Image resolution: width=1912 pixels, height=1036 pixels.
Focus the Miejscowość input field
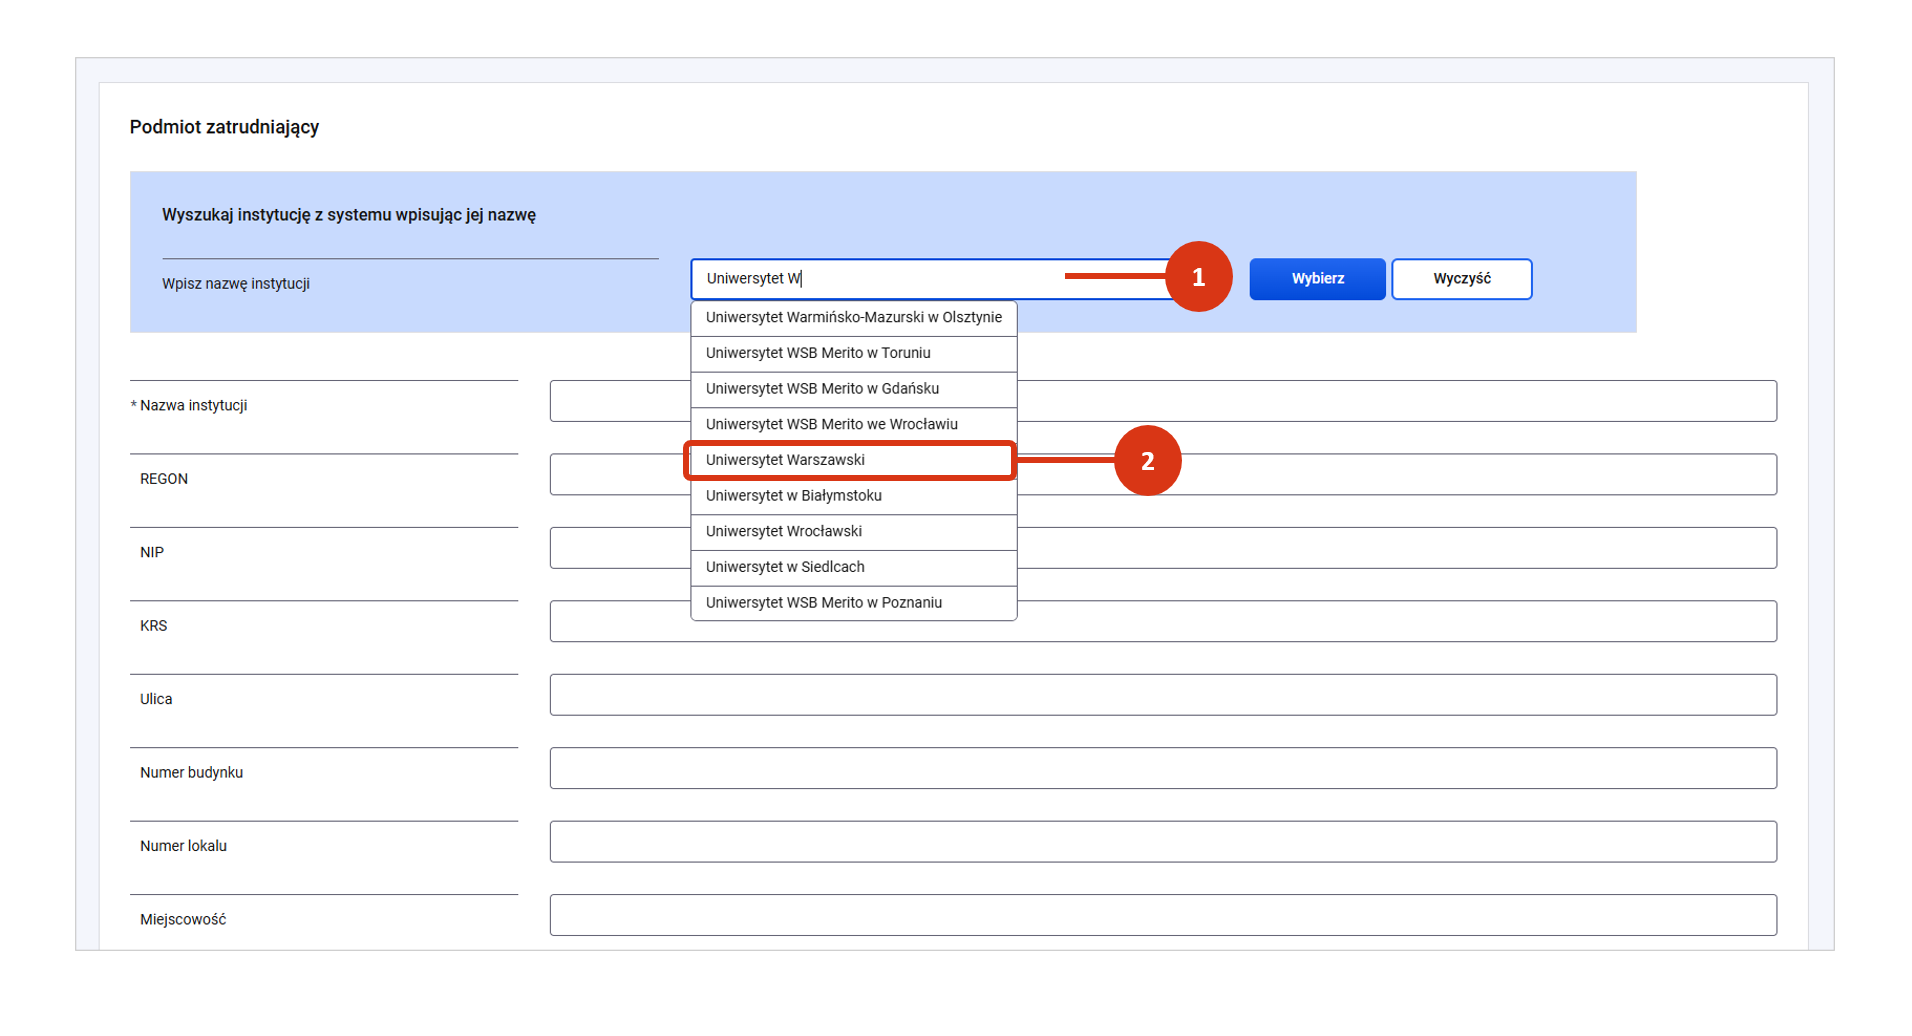click(x=1162, y=915)
